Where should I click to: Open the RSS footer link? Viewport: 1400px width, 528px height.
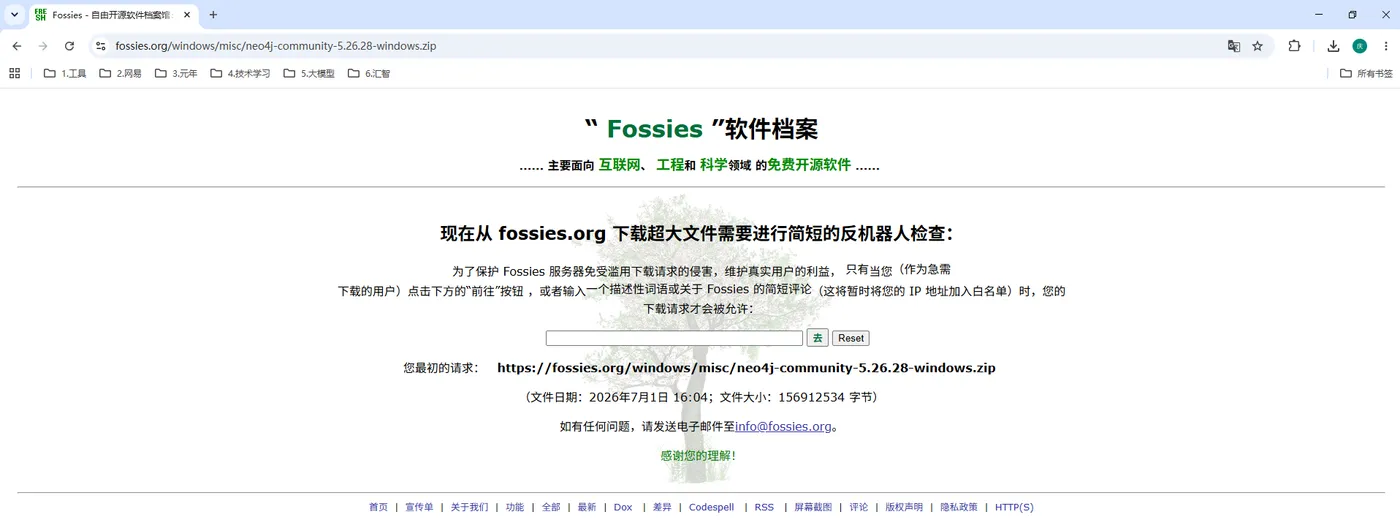[x=764, y=507]
